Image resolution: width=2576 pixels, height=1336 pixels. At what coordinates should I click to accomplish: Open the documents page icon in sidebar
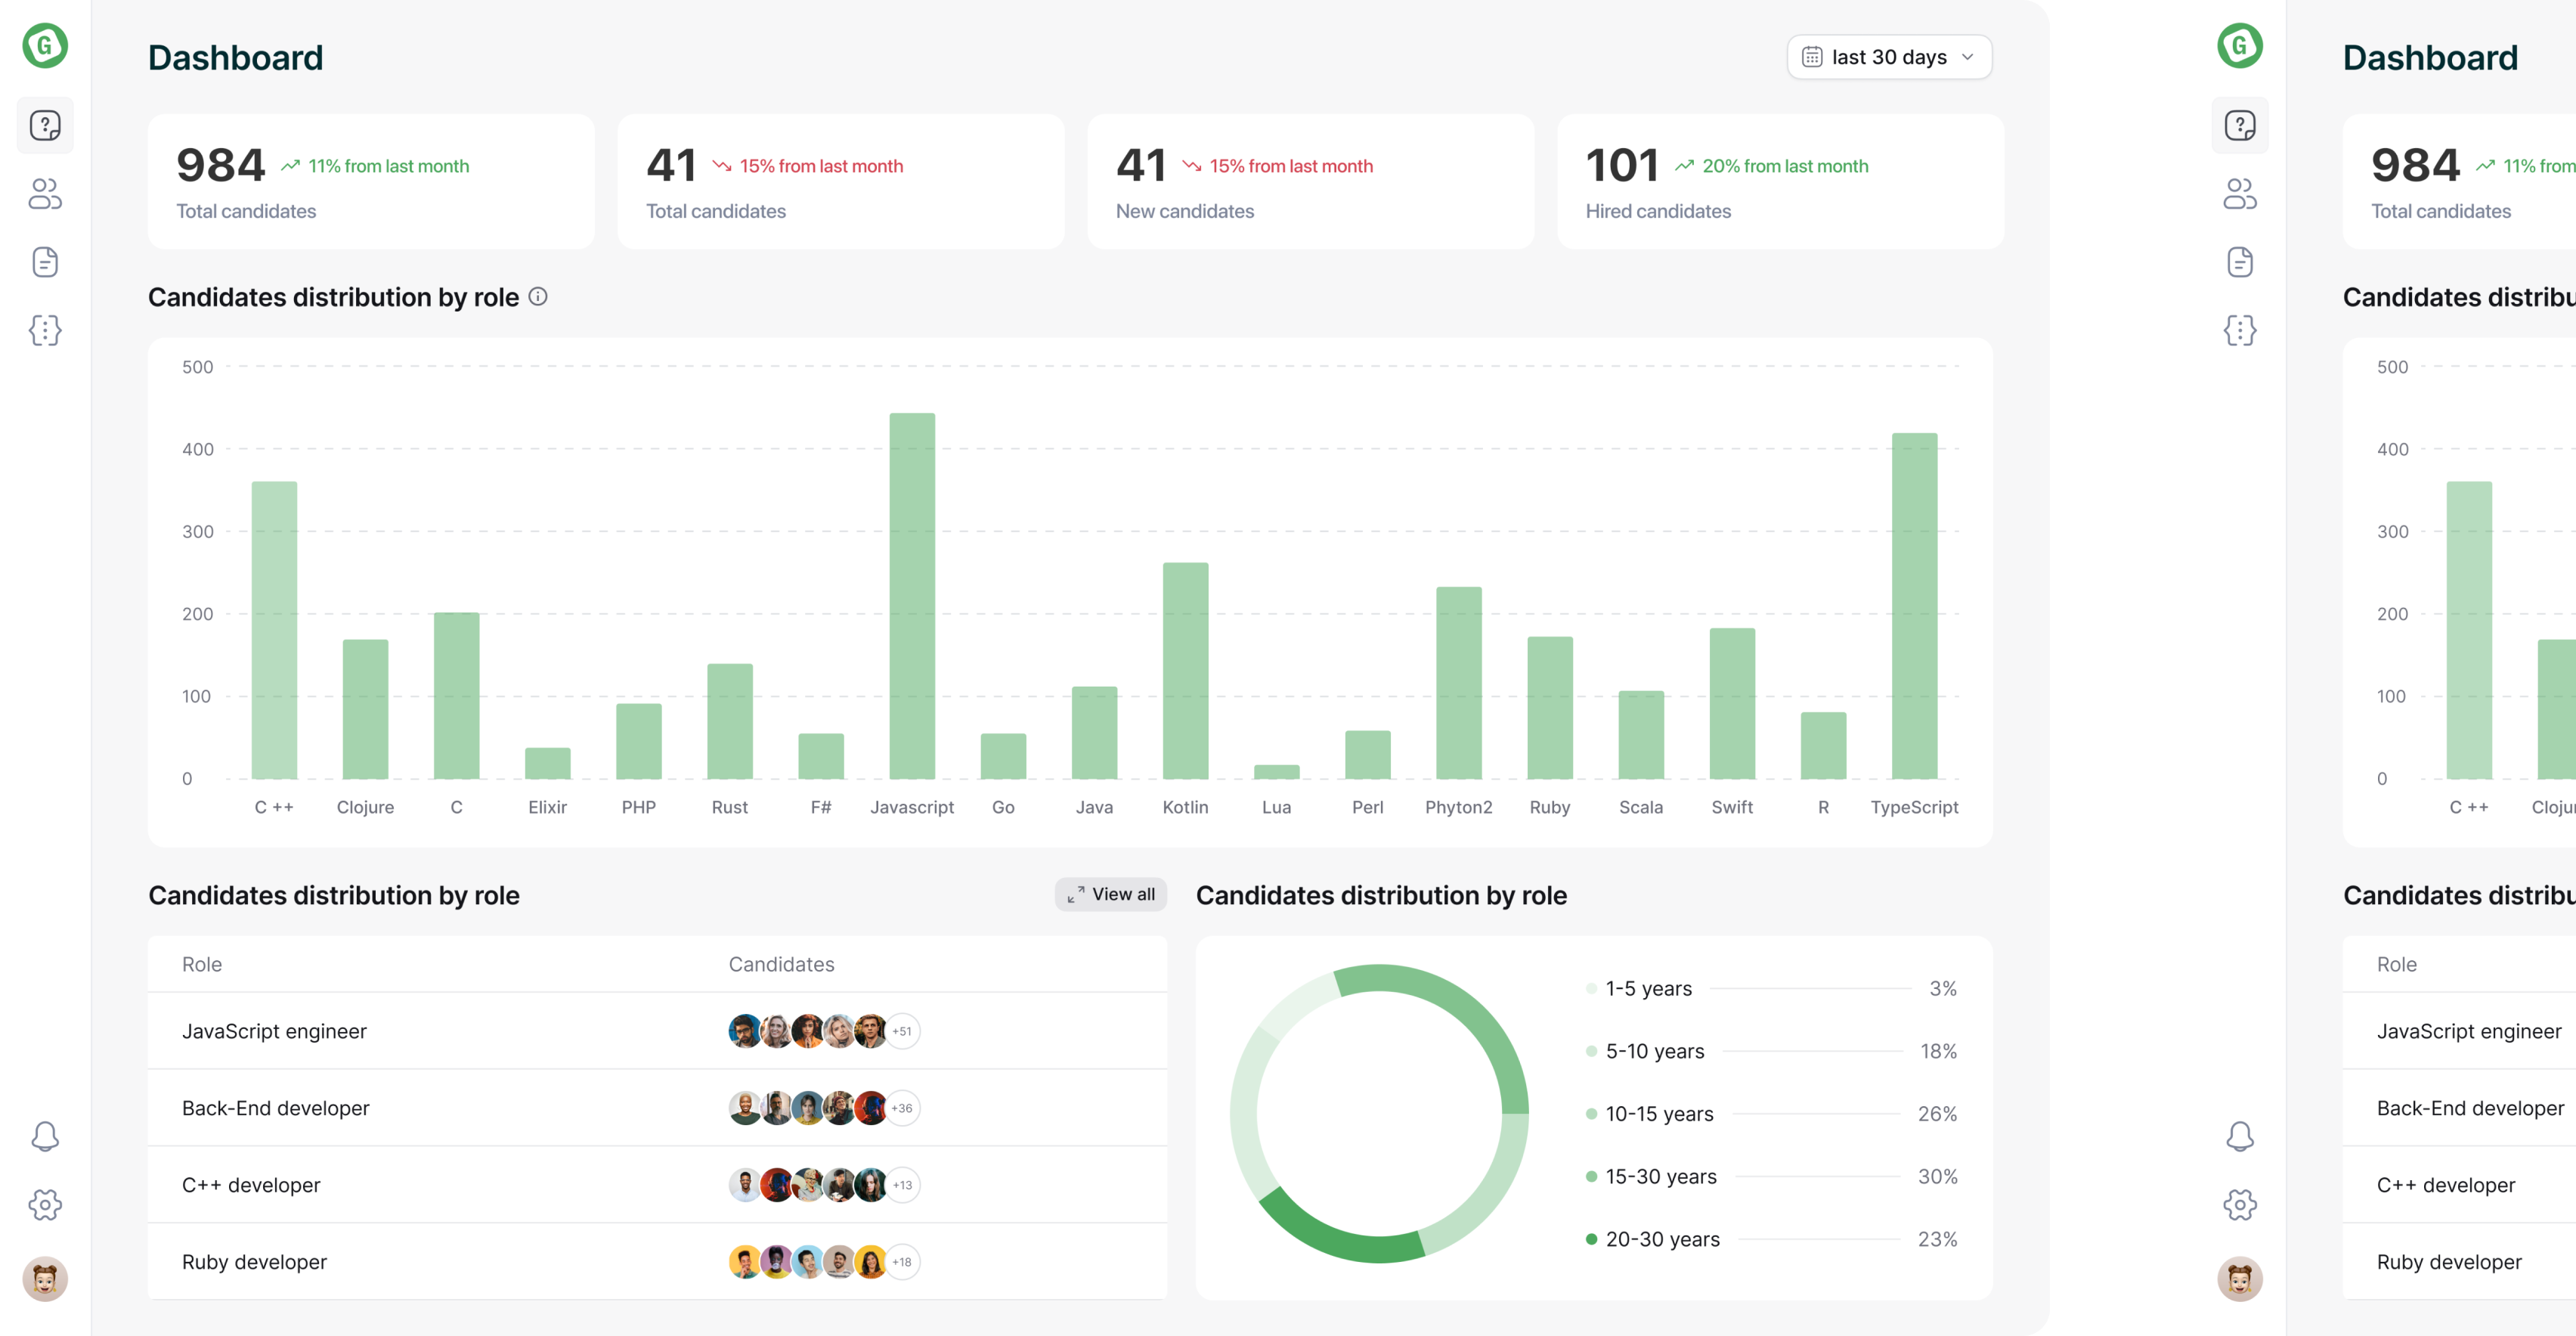(x=45, y=262)
